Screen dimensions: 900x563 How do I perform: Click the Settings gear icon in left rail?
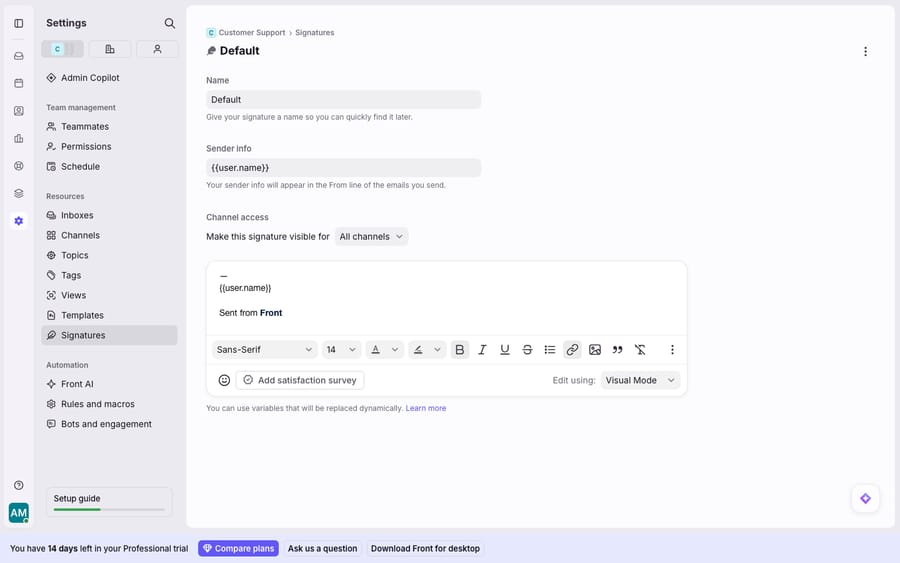click(18, 221)
